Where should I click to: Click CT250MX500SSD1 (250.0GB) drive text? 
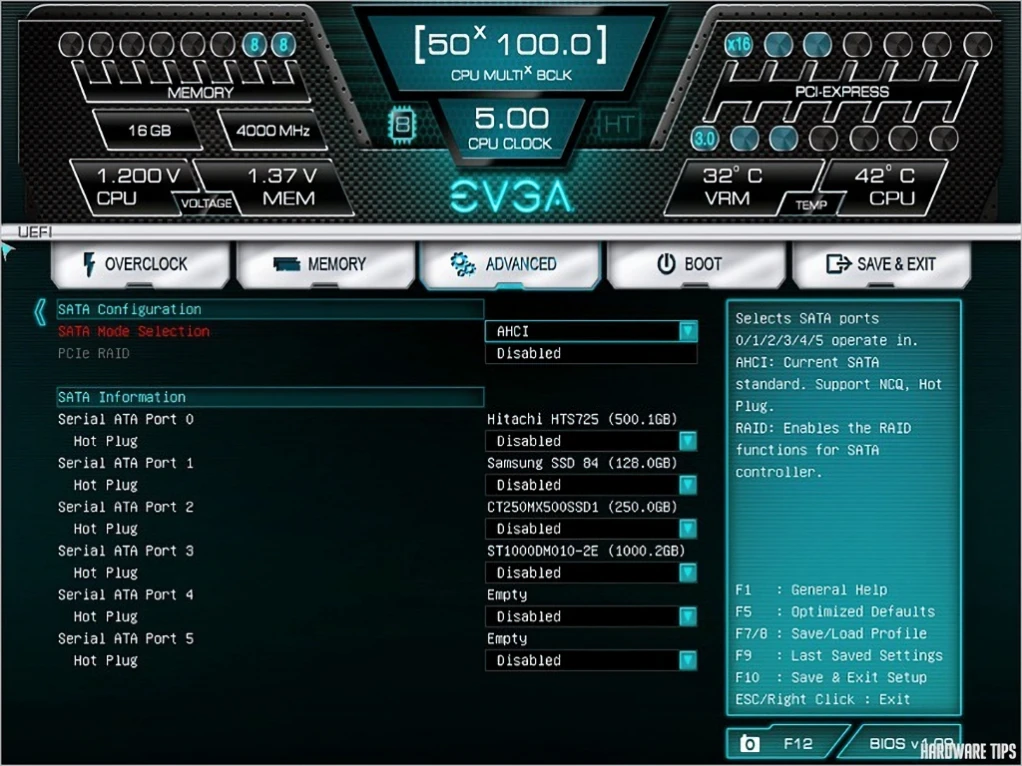(582, 507)
